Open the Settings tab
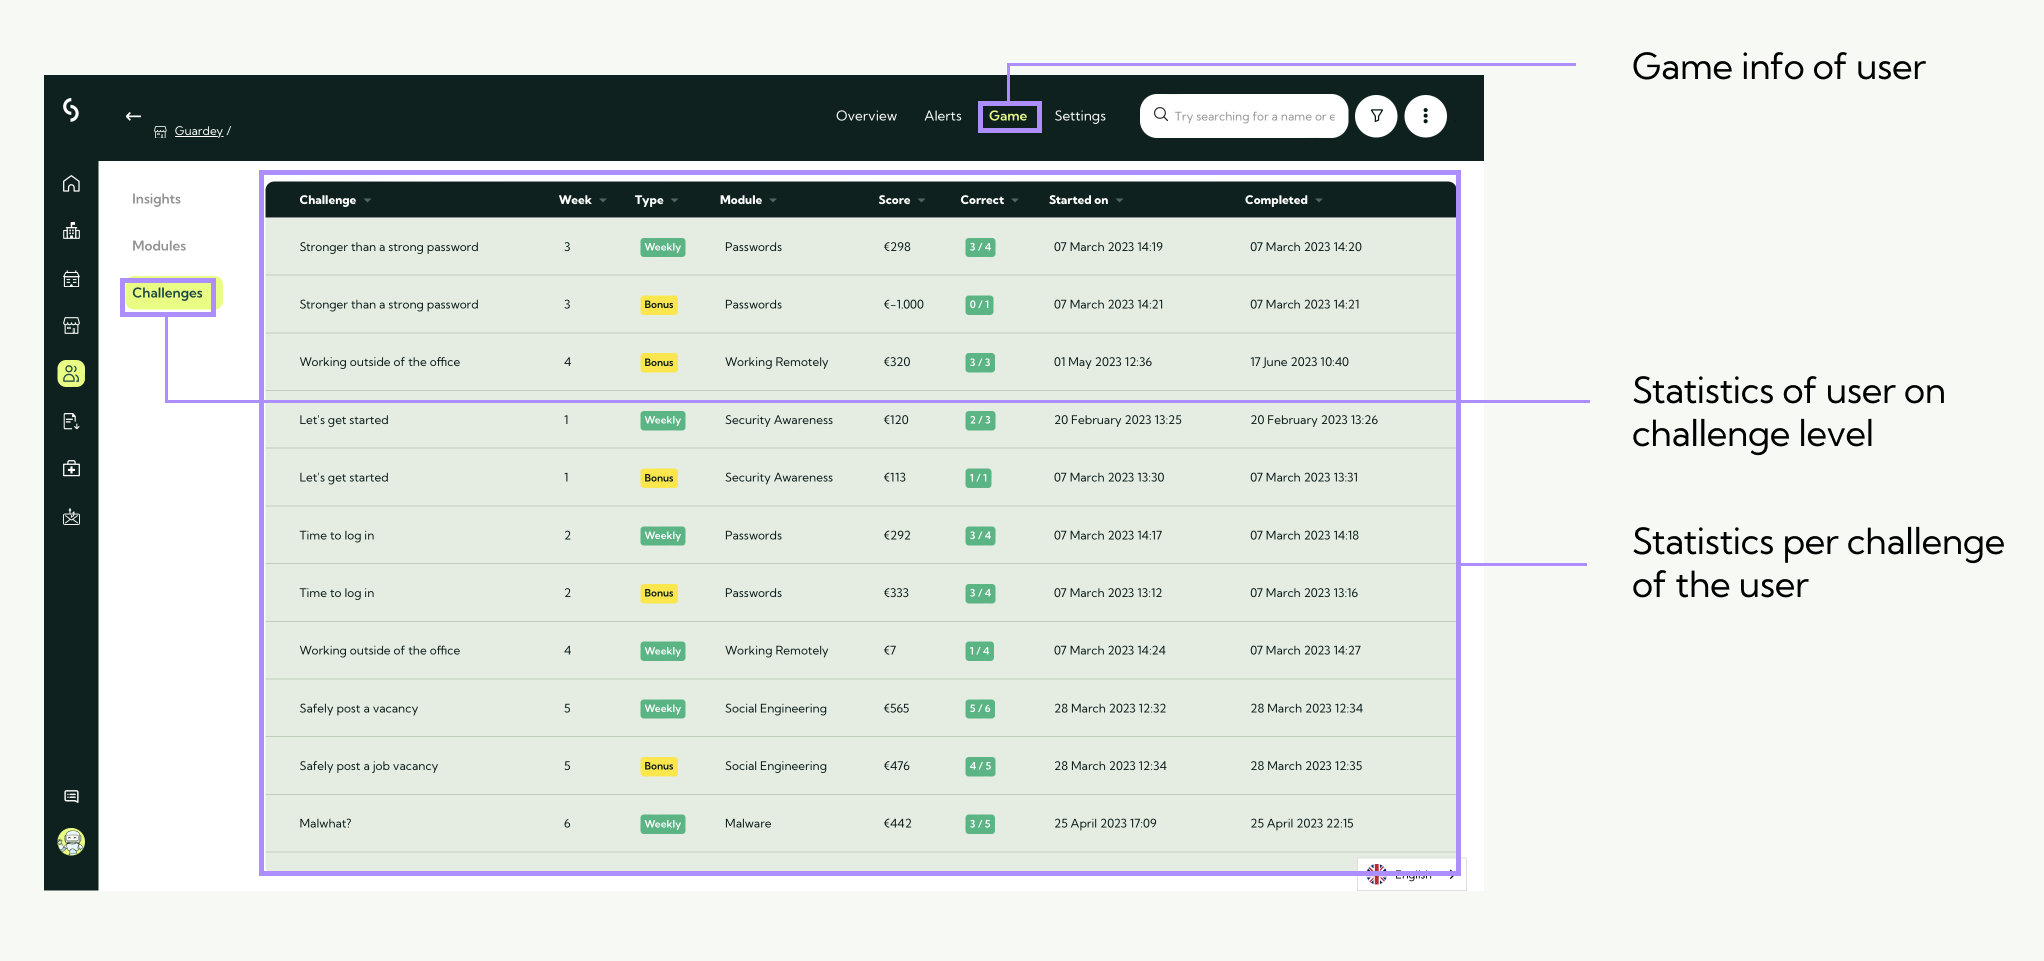 coord(1080,116)
